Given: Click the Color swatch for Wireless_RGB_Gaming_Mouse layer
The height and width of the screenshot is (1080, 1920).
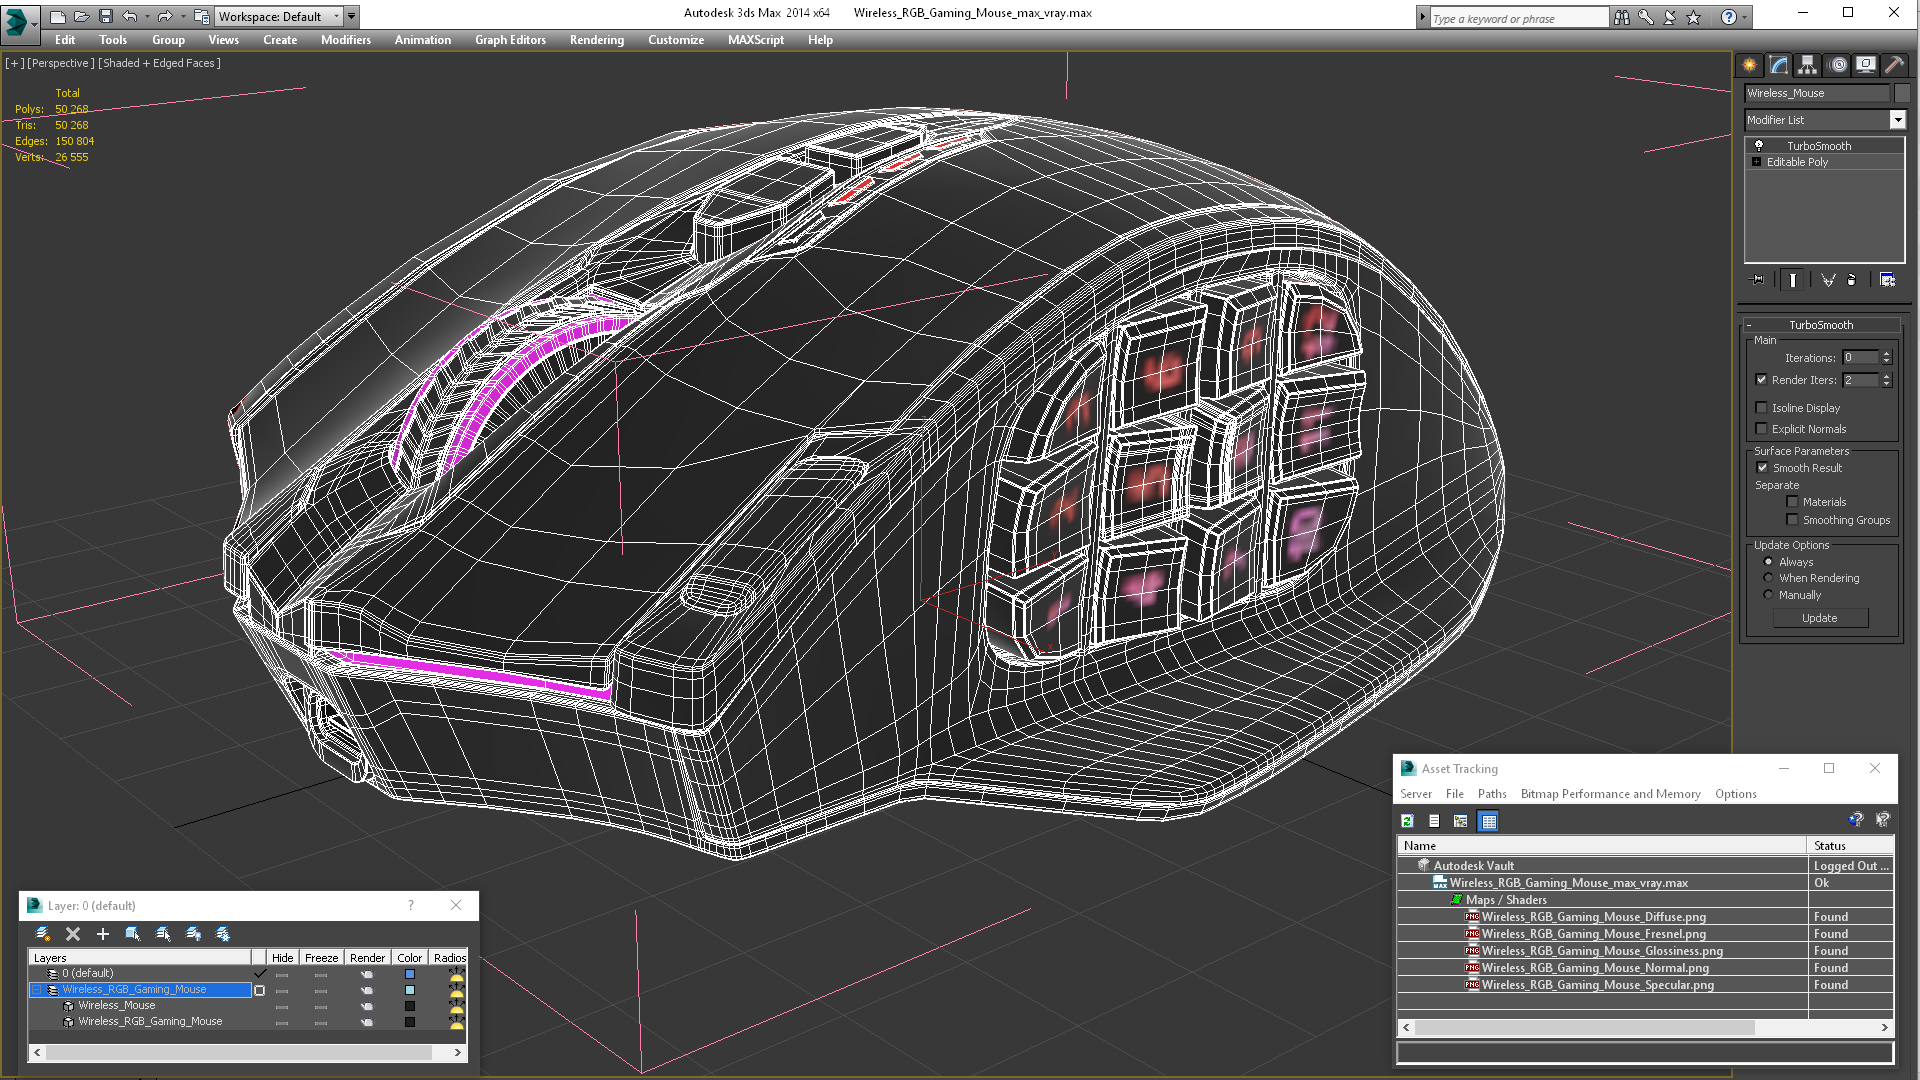Looking at the screenshot, I should pyautogui.click(x=410, y=989).
